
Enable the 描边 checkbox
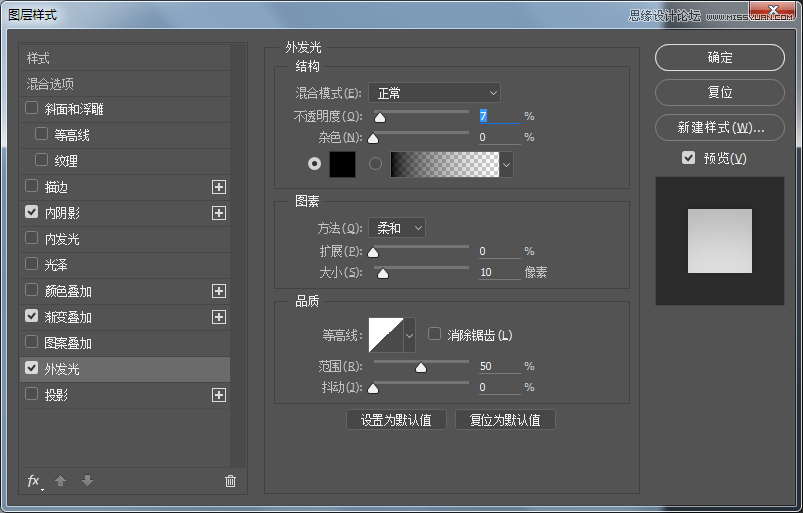(x=32, y=186)
